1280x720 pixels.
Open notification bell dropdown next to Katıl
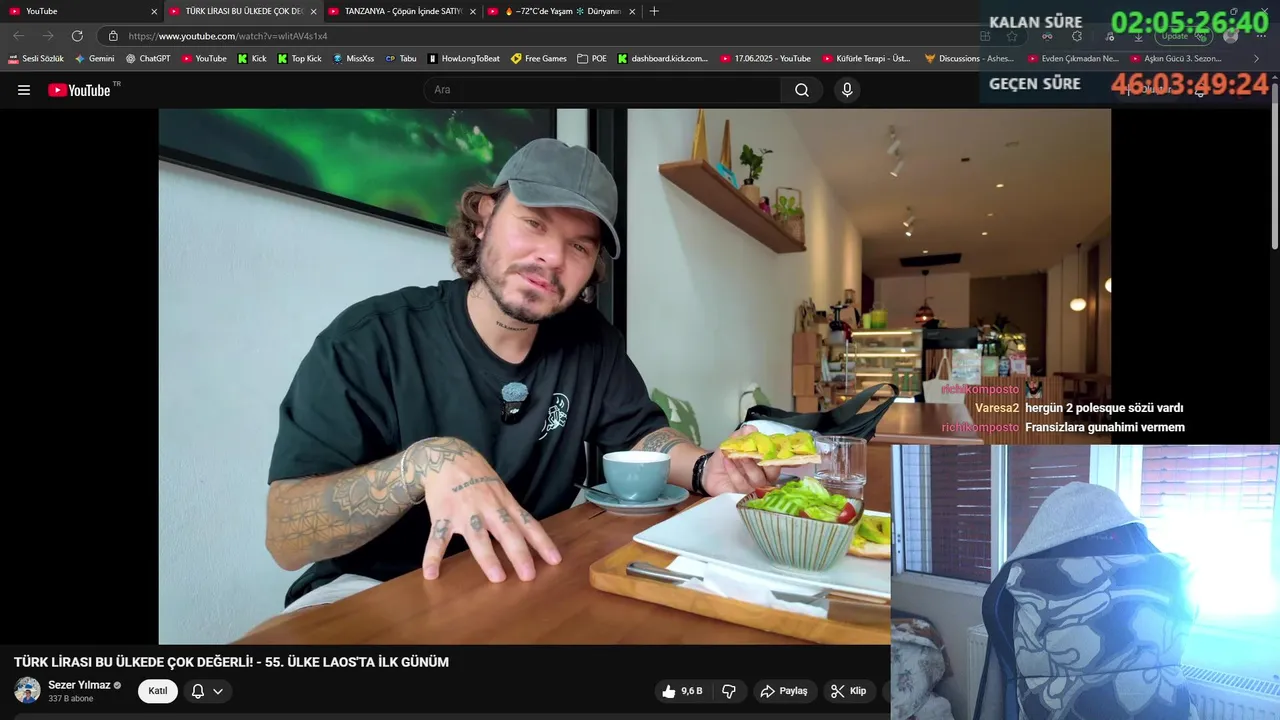tap(207, 691)
